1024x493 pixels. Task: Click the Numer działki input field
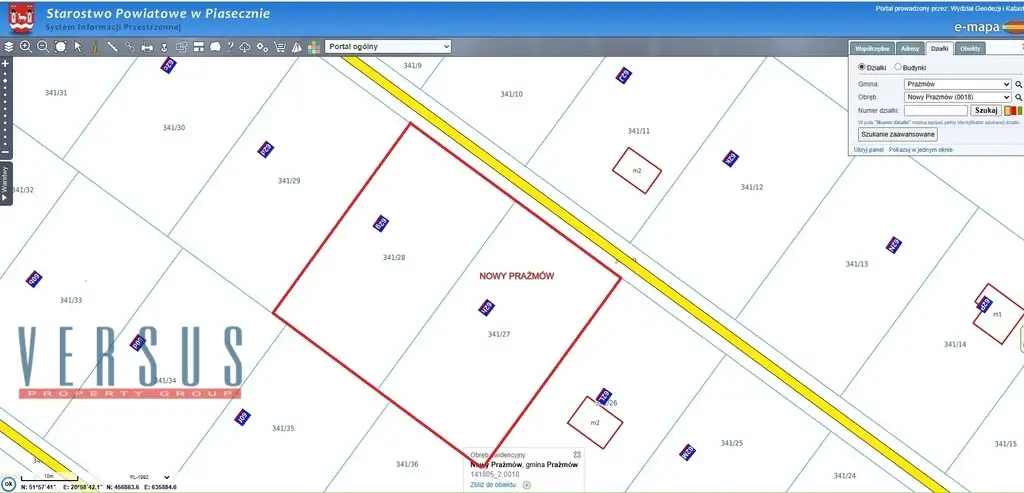pyautogui.click(x=935, y=110)
